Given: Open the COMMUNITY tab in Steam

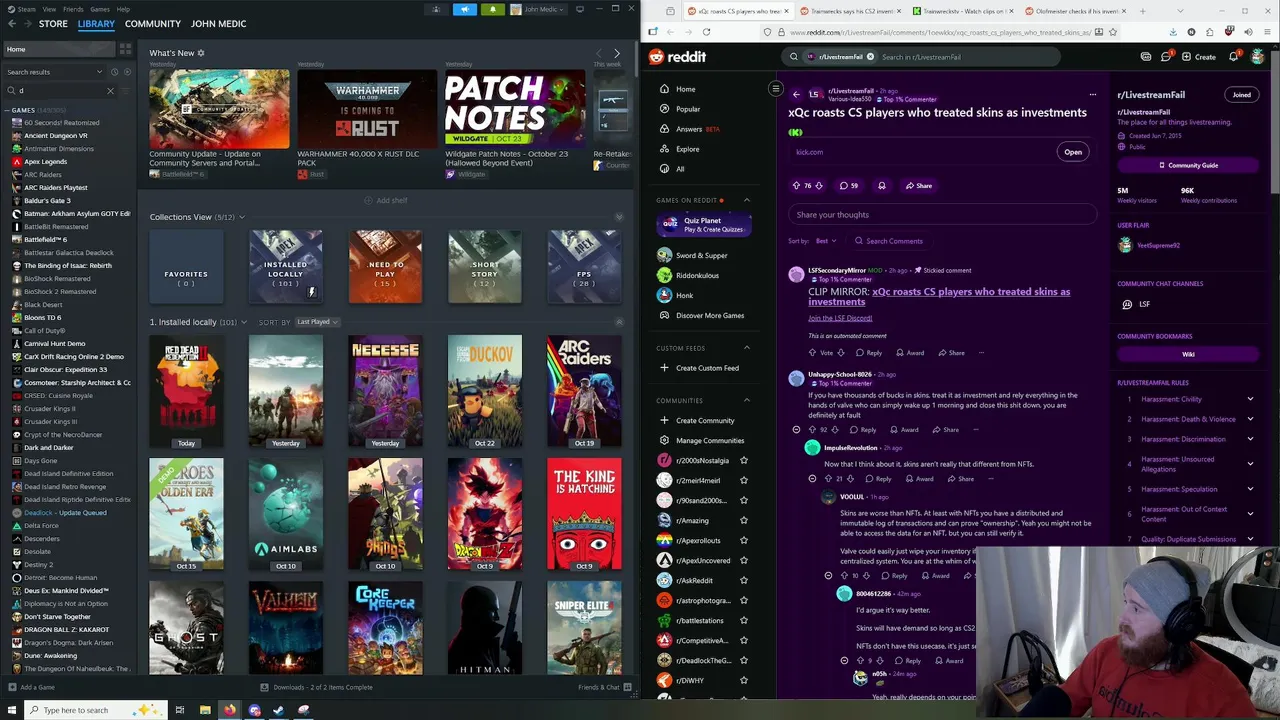Looking at the screenshot, I should point(153,24).
